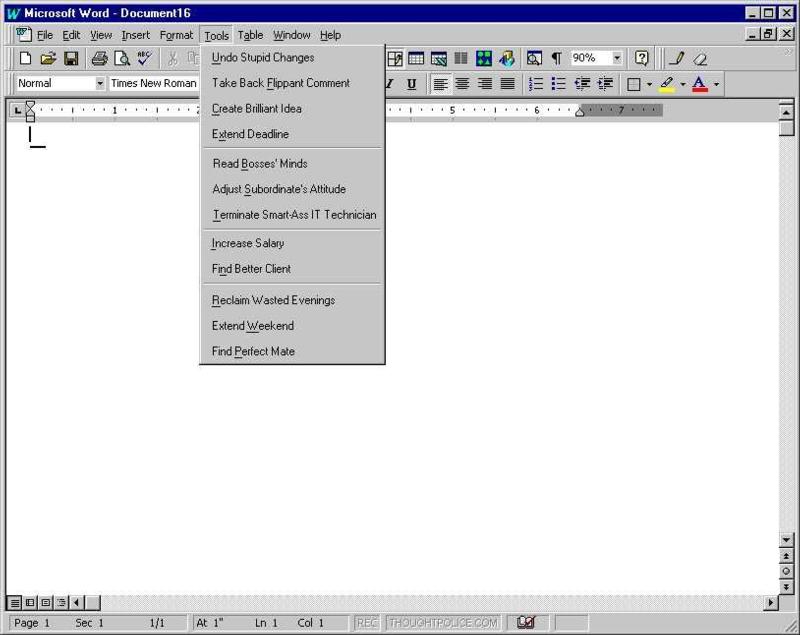Toggle Show/Hide paragraph marks
The height and width of the screenshot is (635, 800).
pyautogui.click(x=556, y=59)
